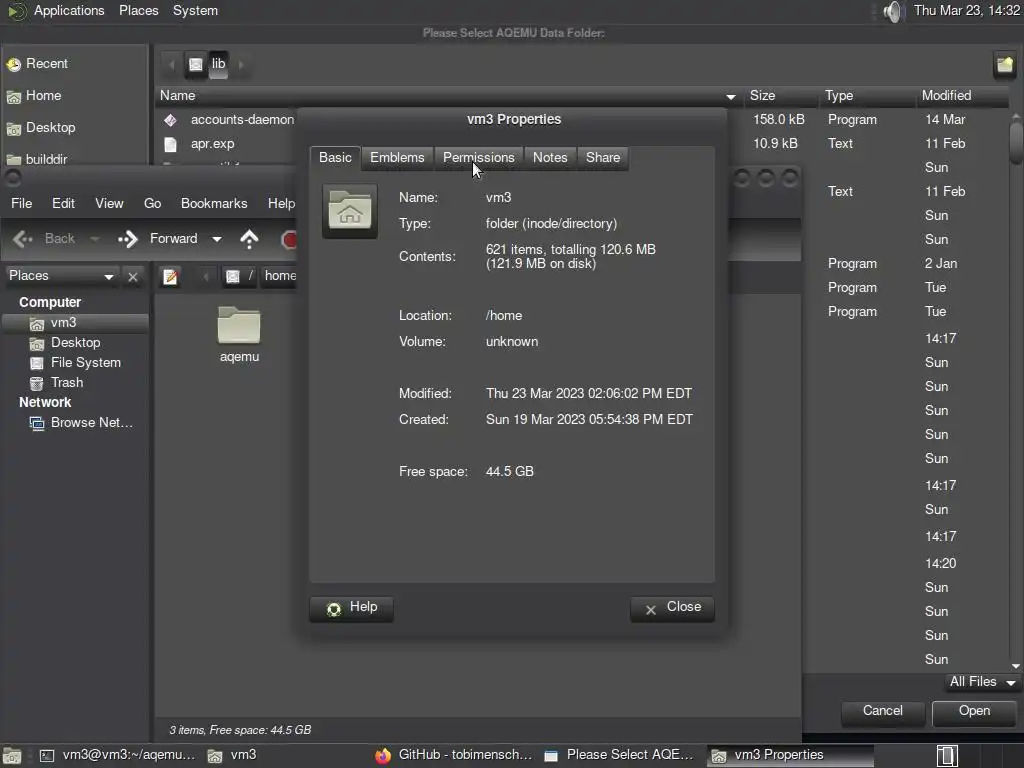This screenshot has height=768, width=1024.
Task: Open Applications menu in top panel
Action: (69, 10)
